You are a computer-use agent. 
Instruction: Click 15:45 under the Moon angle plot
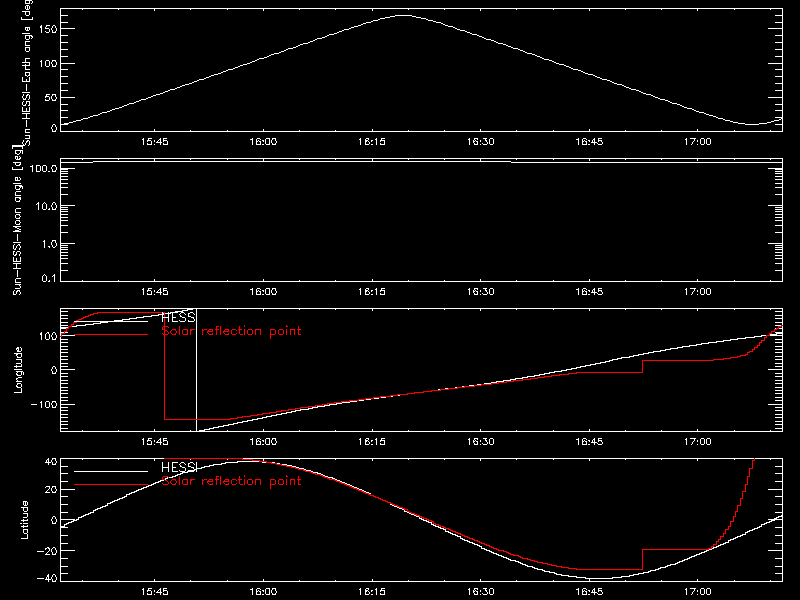(x=155, y=292)
